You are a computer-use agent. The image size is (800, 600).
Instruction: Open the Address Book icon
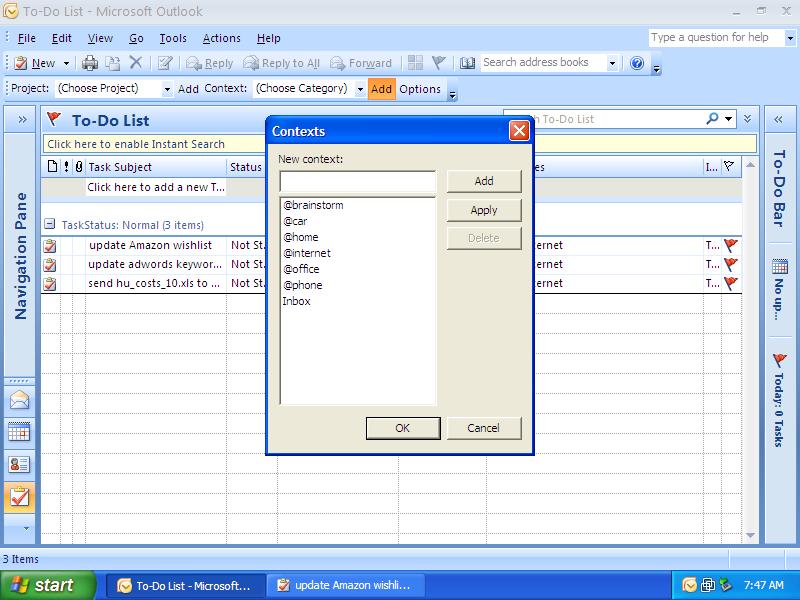pyautogui.click(x=467, y=63)
